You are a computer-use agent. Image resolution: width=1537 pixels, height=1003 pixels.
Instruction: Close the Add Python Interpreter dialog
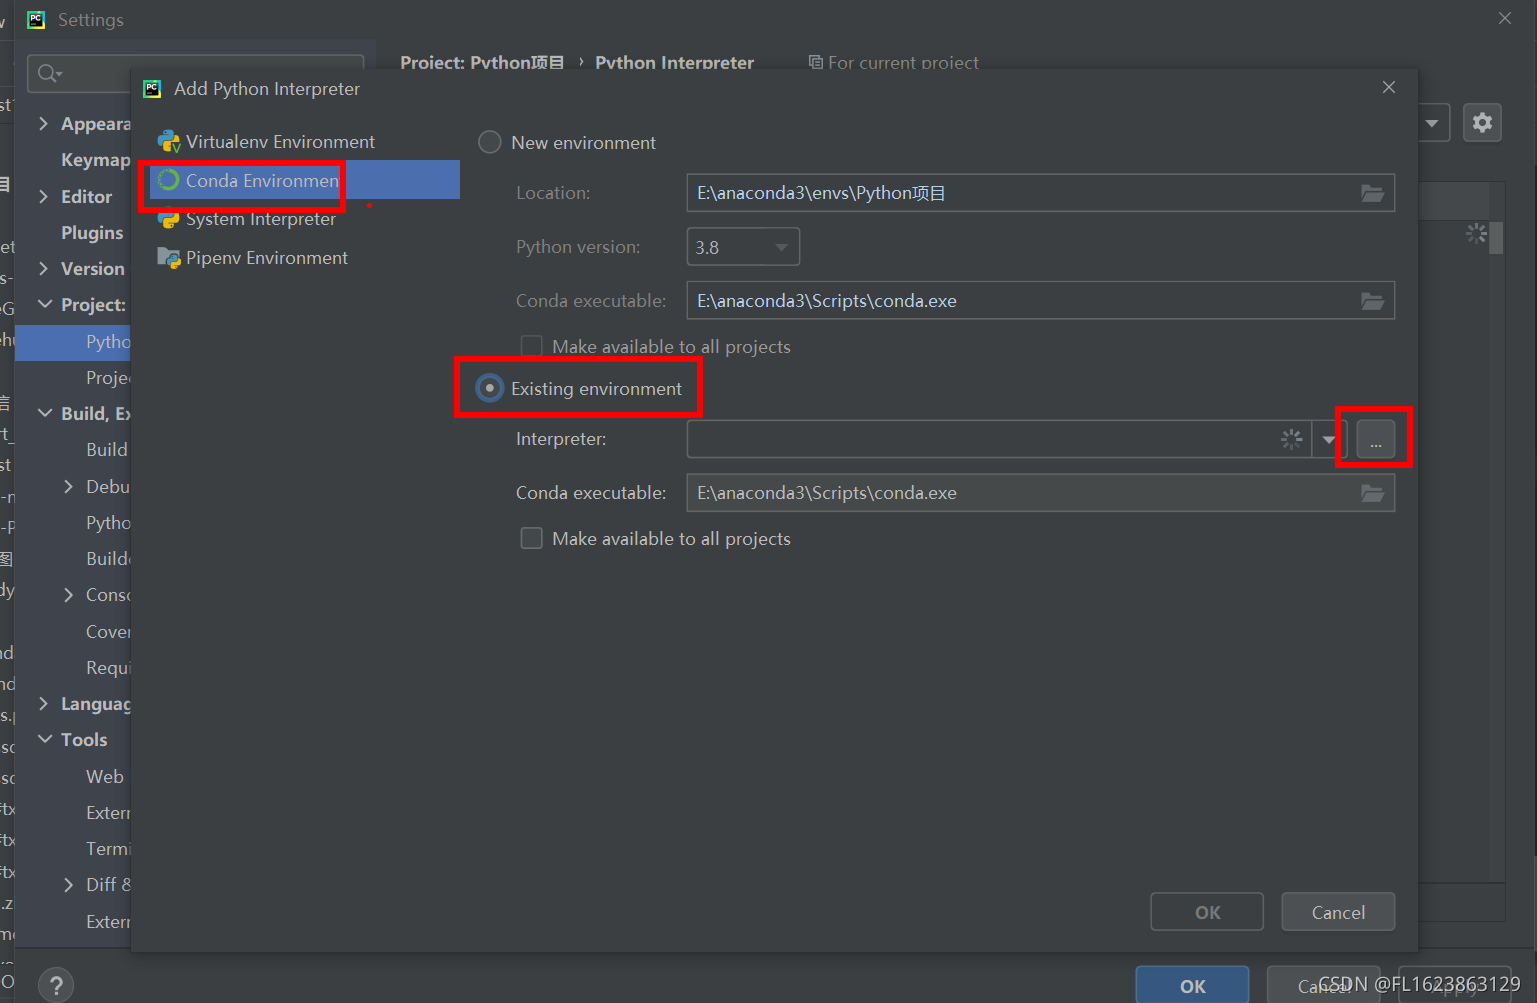tap(1389, 87)
